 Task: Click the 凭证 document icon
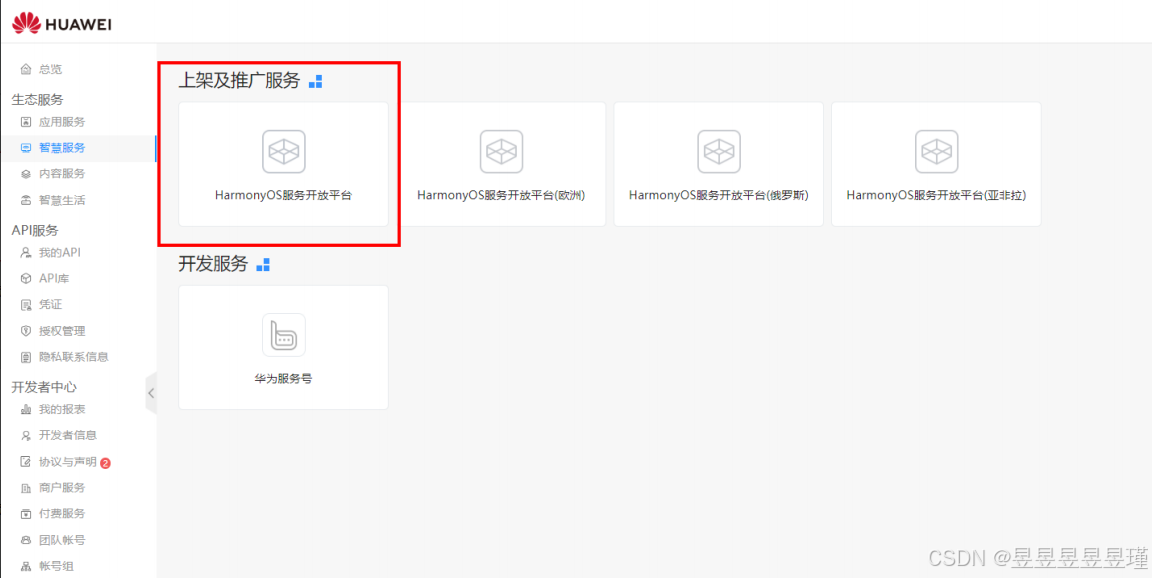coord(26,304)
